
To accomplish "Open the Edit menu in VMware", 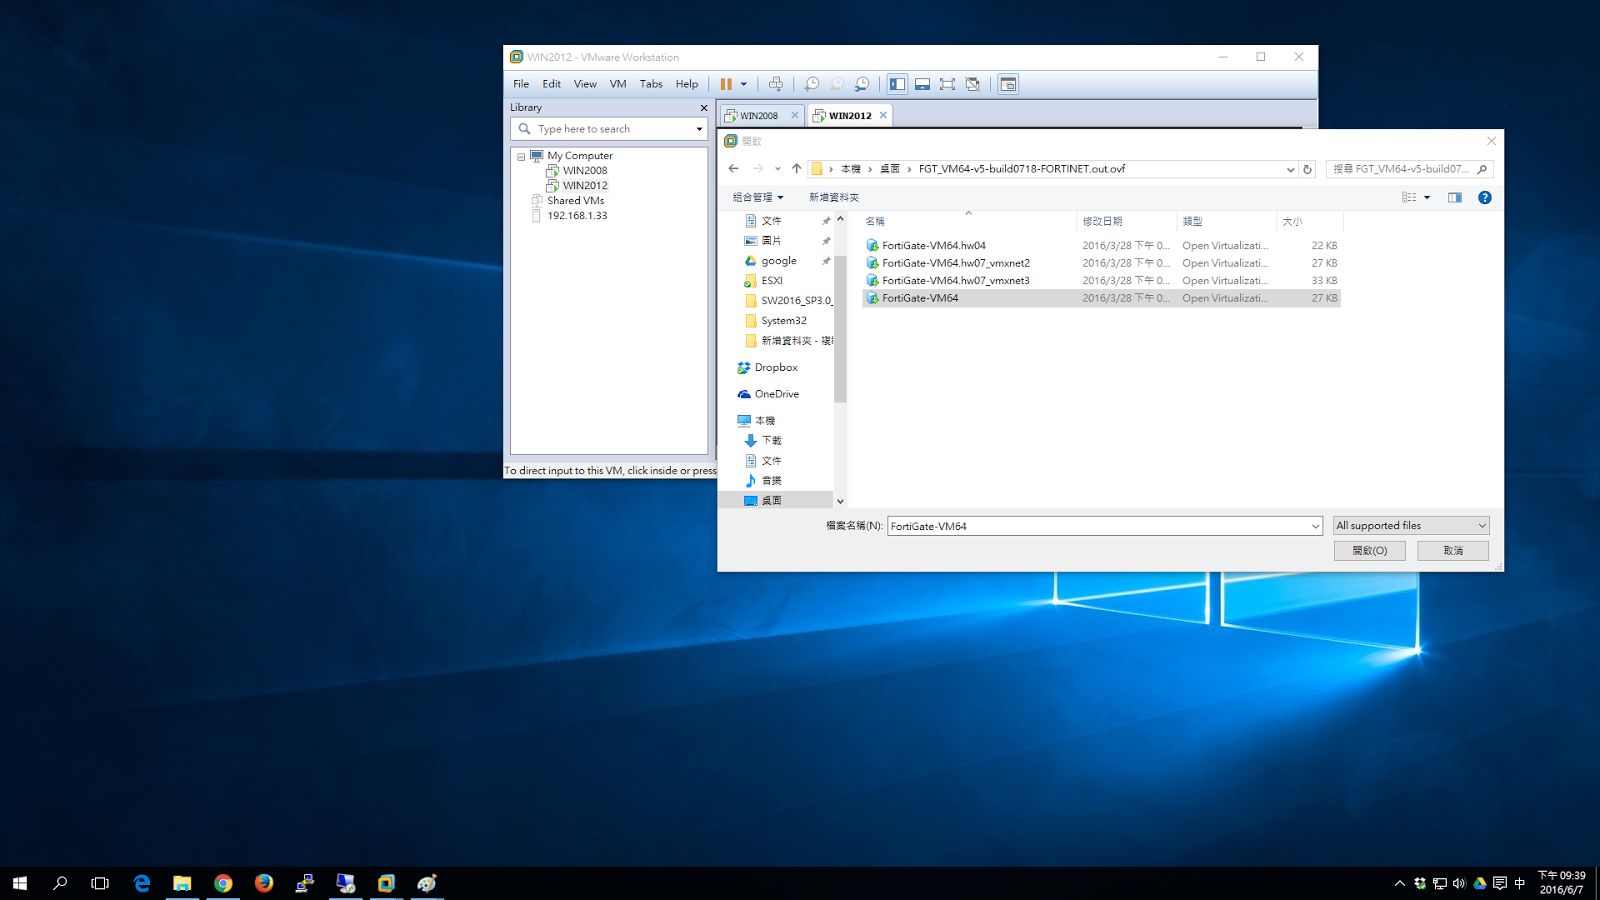I will point(551,84).
